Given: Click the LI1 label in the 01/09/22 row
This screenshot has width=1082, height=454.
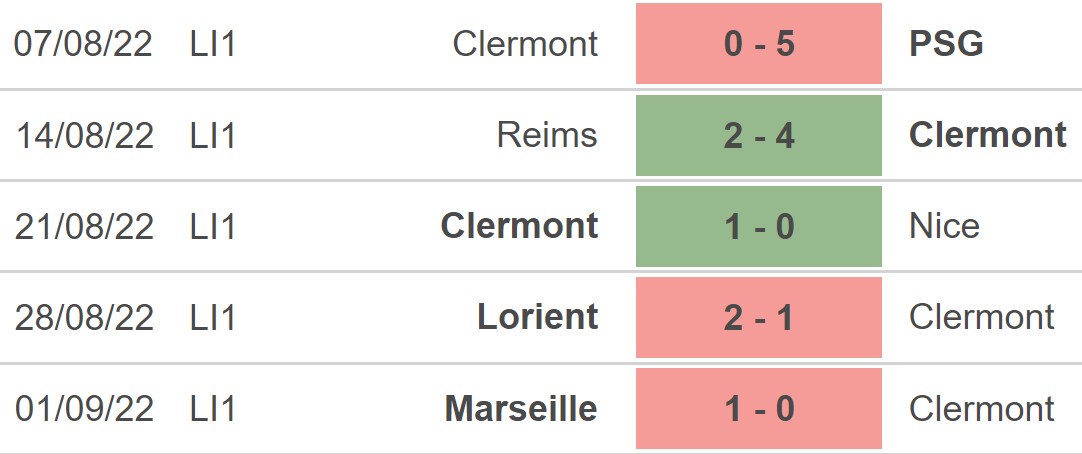Looking at the screenshot, I should click(x=212, y=408).
